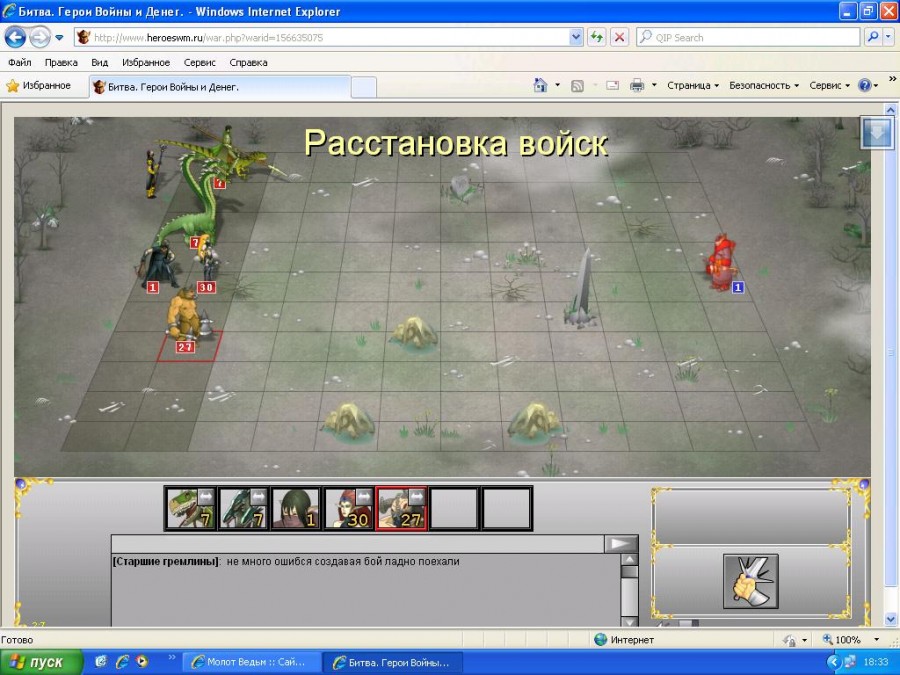The height and width of the screenshot is (675, 900).
Task: Focus the QIP Search box
Action: pos(748,38)
